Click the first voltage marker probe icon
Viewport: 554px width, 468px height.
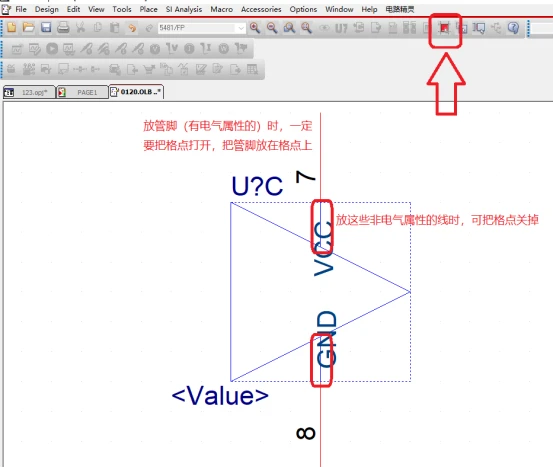(x=87, y=49)
